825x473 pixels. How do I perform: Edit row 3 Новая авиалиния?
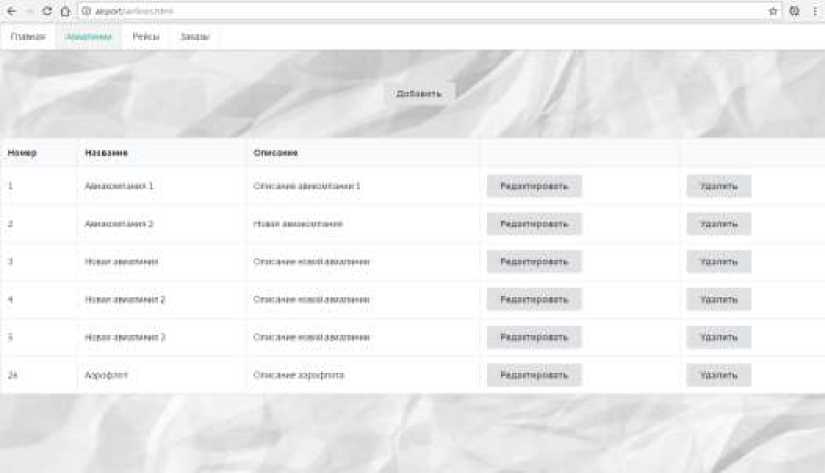coord(534,262)
